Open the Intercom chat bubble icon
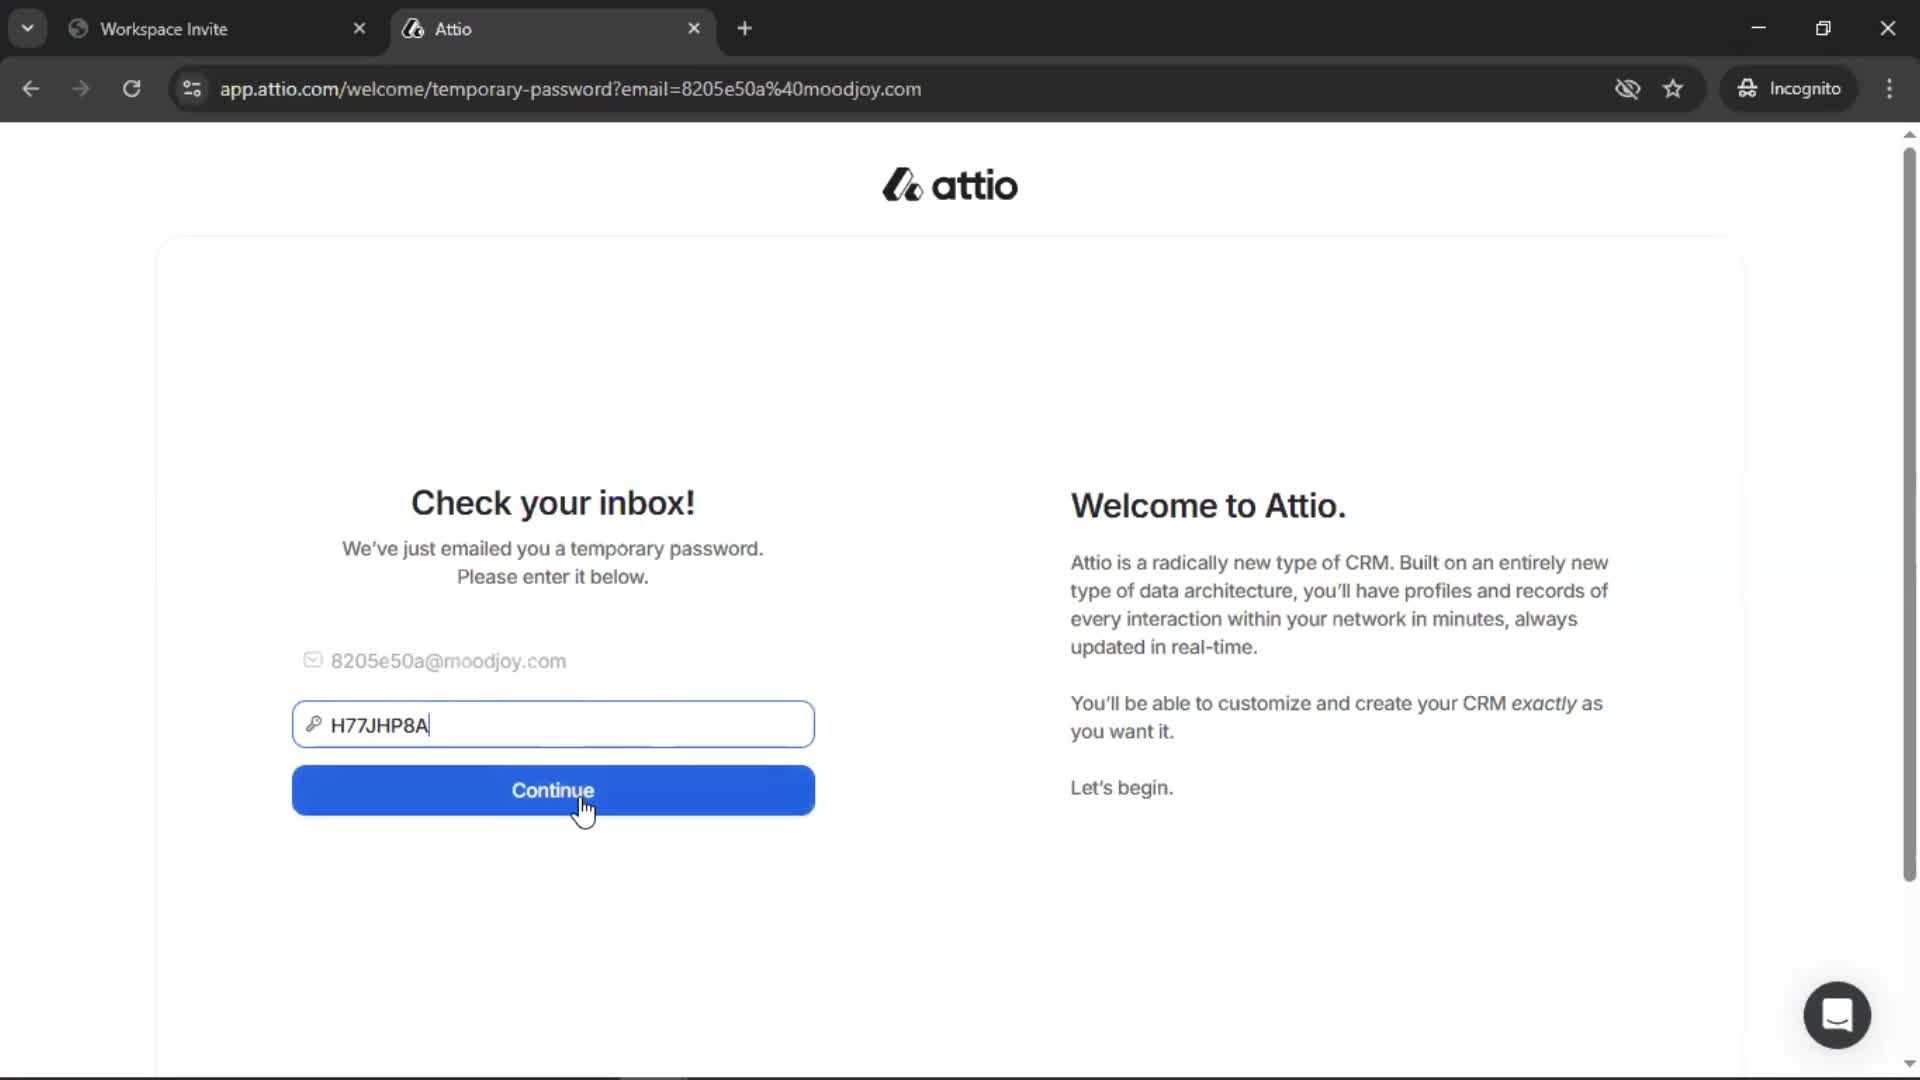The width and height of the screenshot is (1920, 1080). (1837, 1015)
